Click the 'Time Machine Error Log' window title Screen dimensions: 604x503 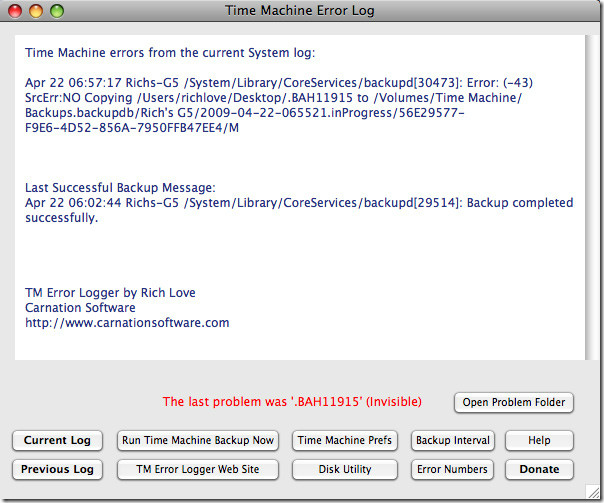(x=300, y=10)
